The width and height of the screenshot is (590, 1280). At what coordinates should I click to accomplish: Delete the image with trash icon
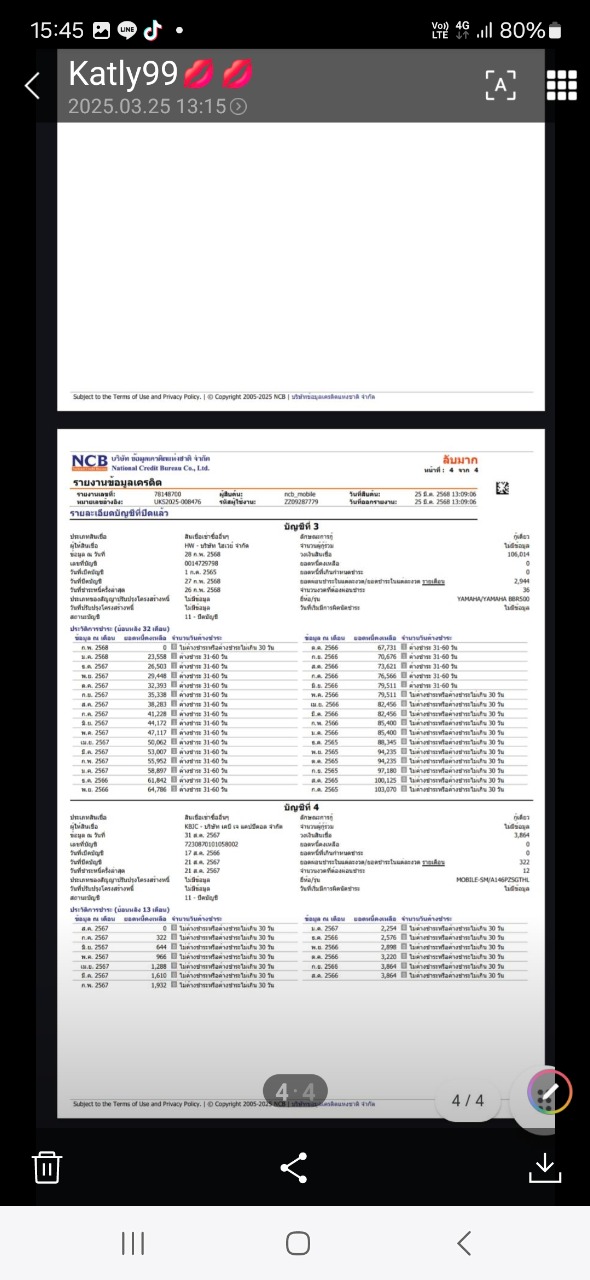pyautogui.click(x=47, y=1167)
